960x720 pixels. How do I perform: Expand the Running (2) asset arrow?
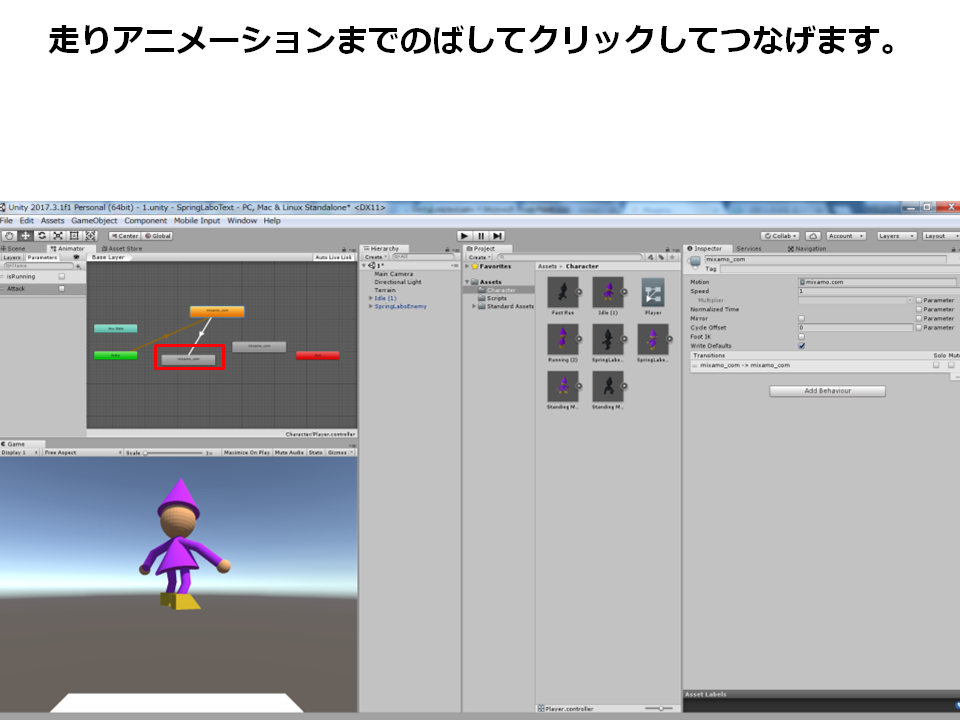(579, 339)
